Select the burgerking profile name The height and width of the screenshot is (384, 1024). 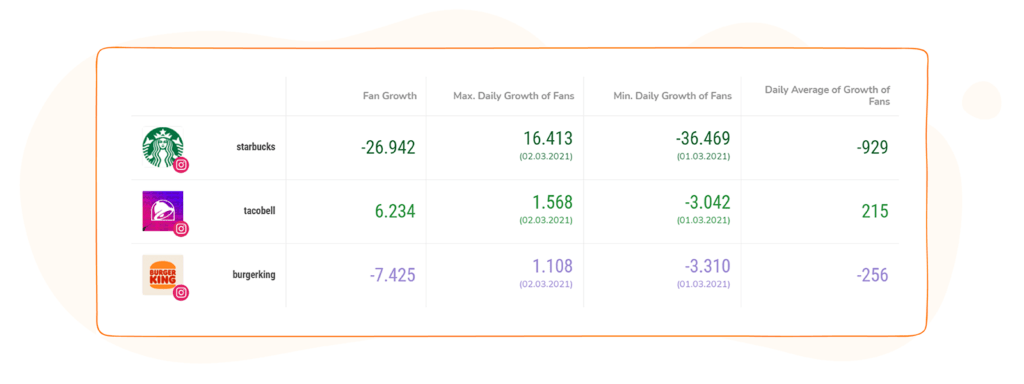(254, 275)
